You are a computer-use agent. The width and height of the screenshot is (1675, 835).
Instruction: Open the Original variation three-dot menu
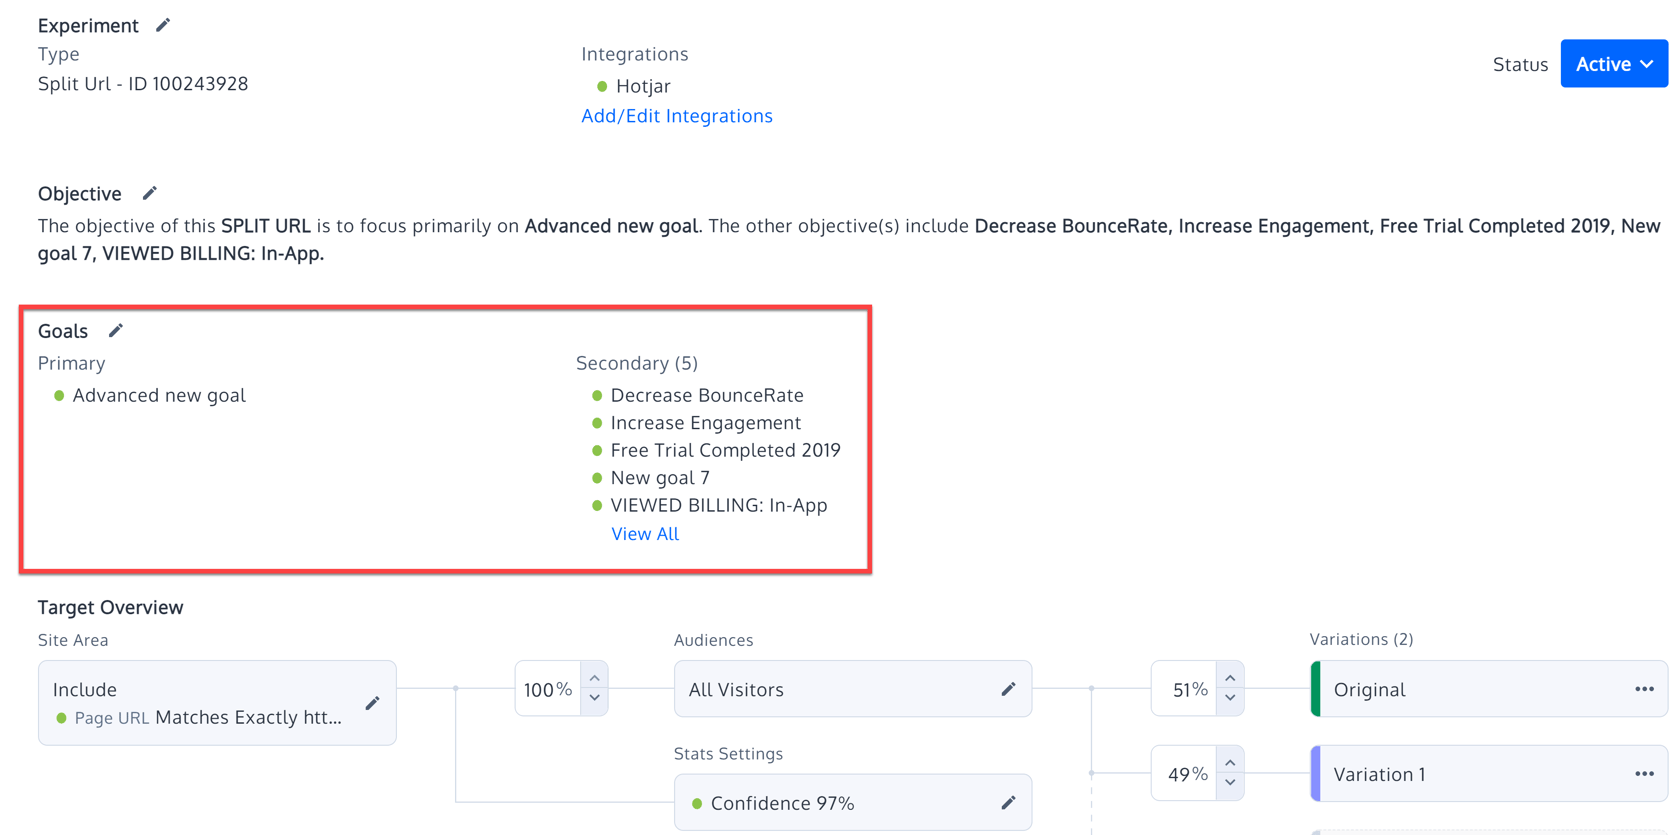coord(1644,689)
